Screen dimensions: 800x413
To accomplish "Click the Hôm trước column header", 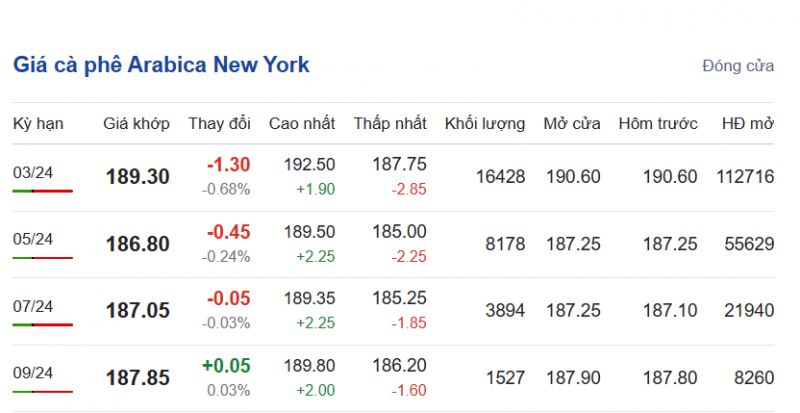I will [x=657, y=124].
